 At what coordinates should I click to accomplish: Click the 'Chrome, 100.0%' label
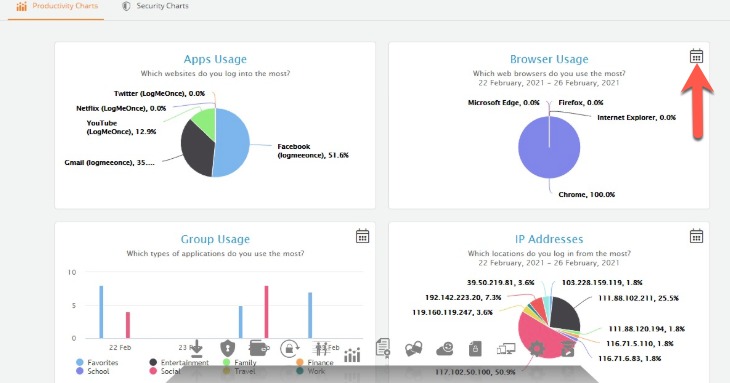(x=587, y=195)
